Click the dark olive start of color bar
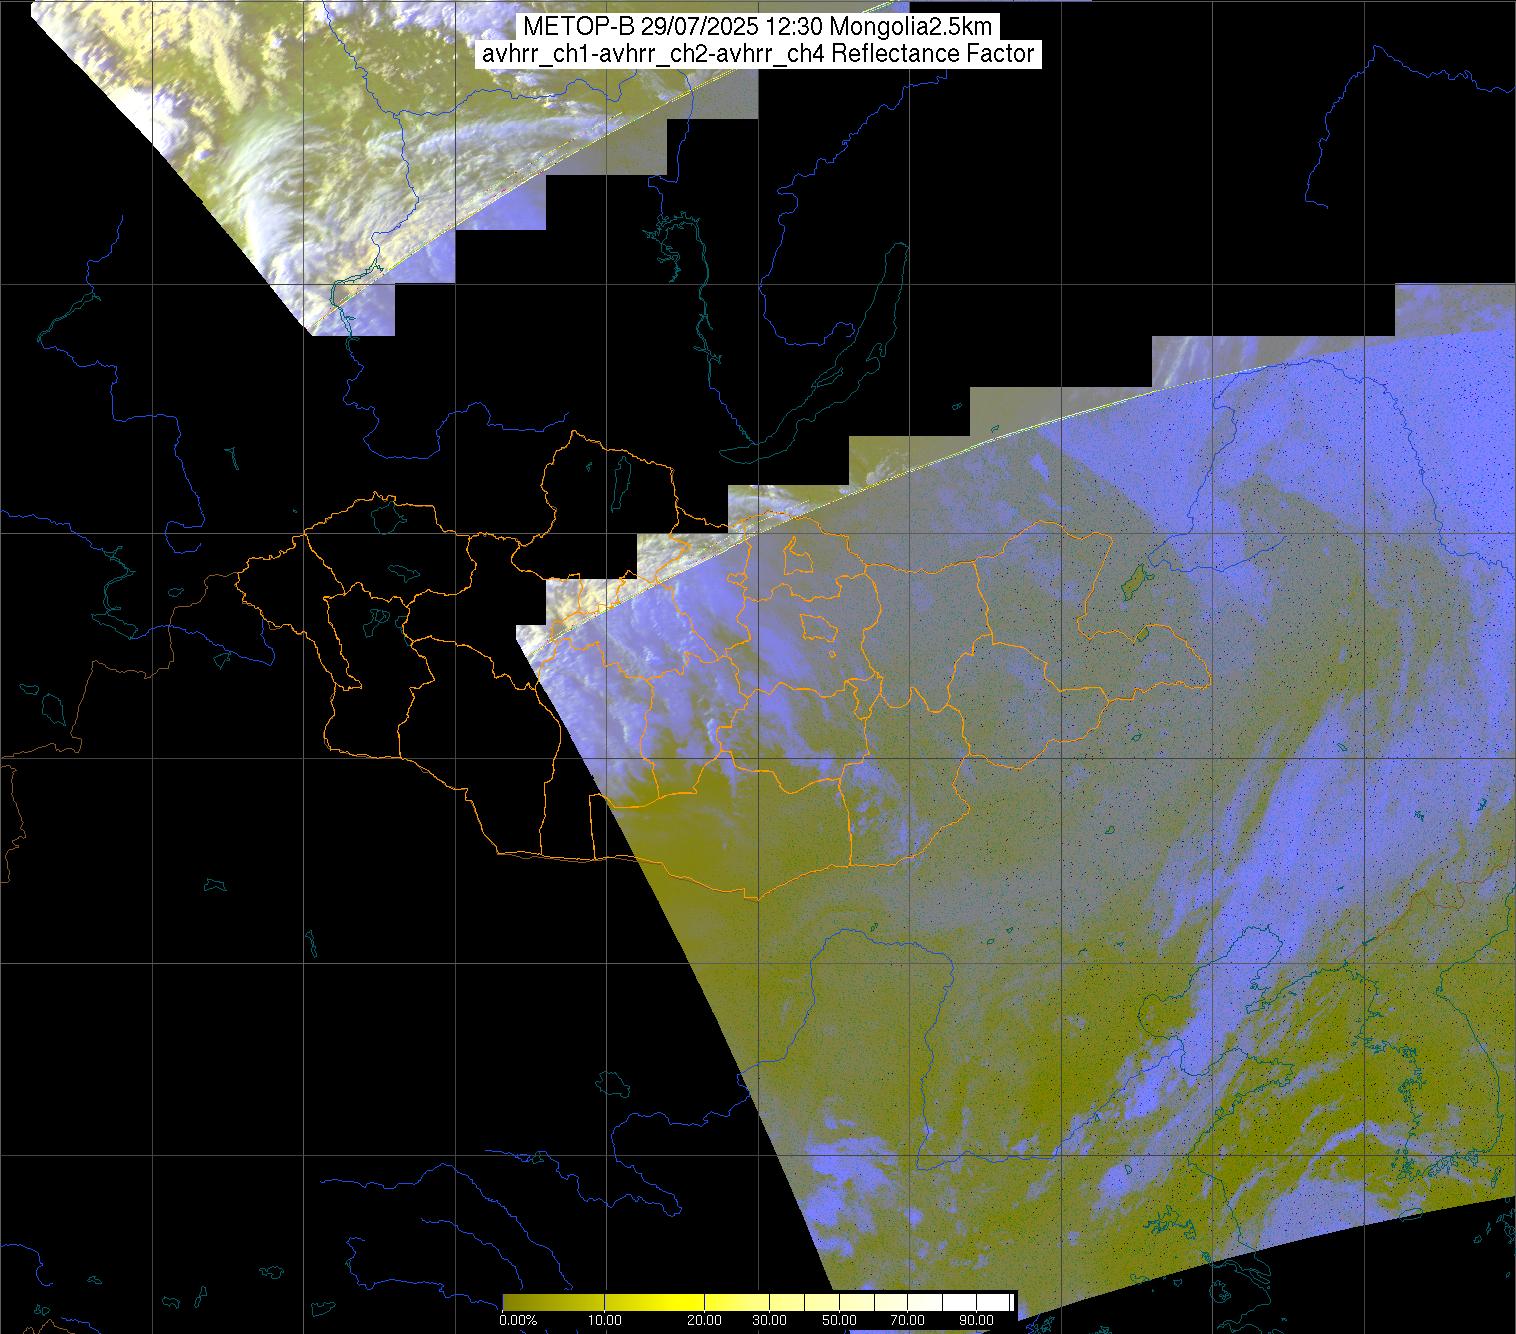 [512, 1302]
